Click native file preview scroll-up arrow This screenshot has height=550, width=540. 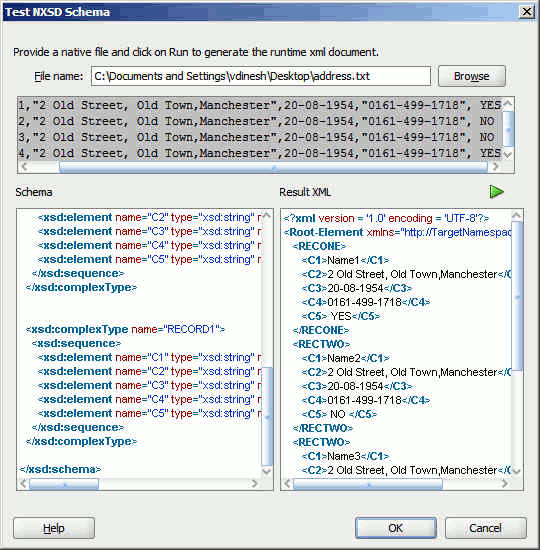click(x=508, y=104)
